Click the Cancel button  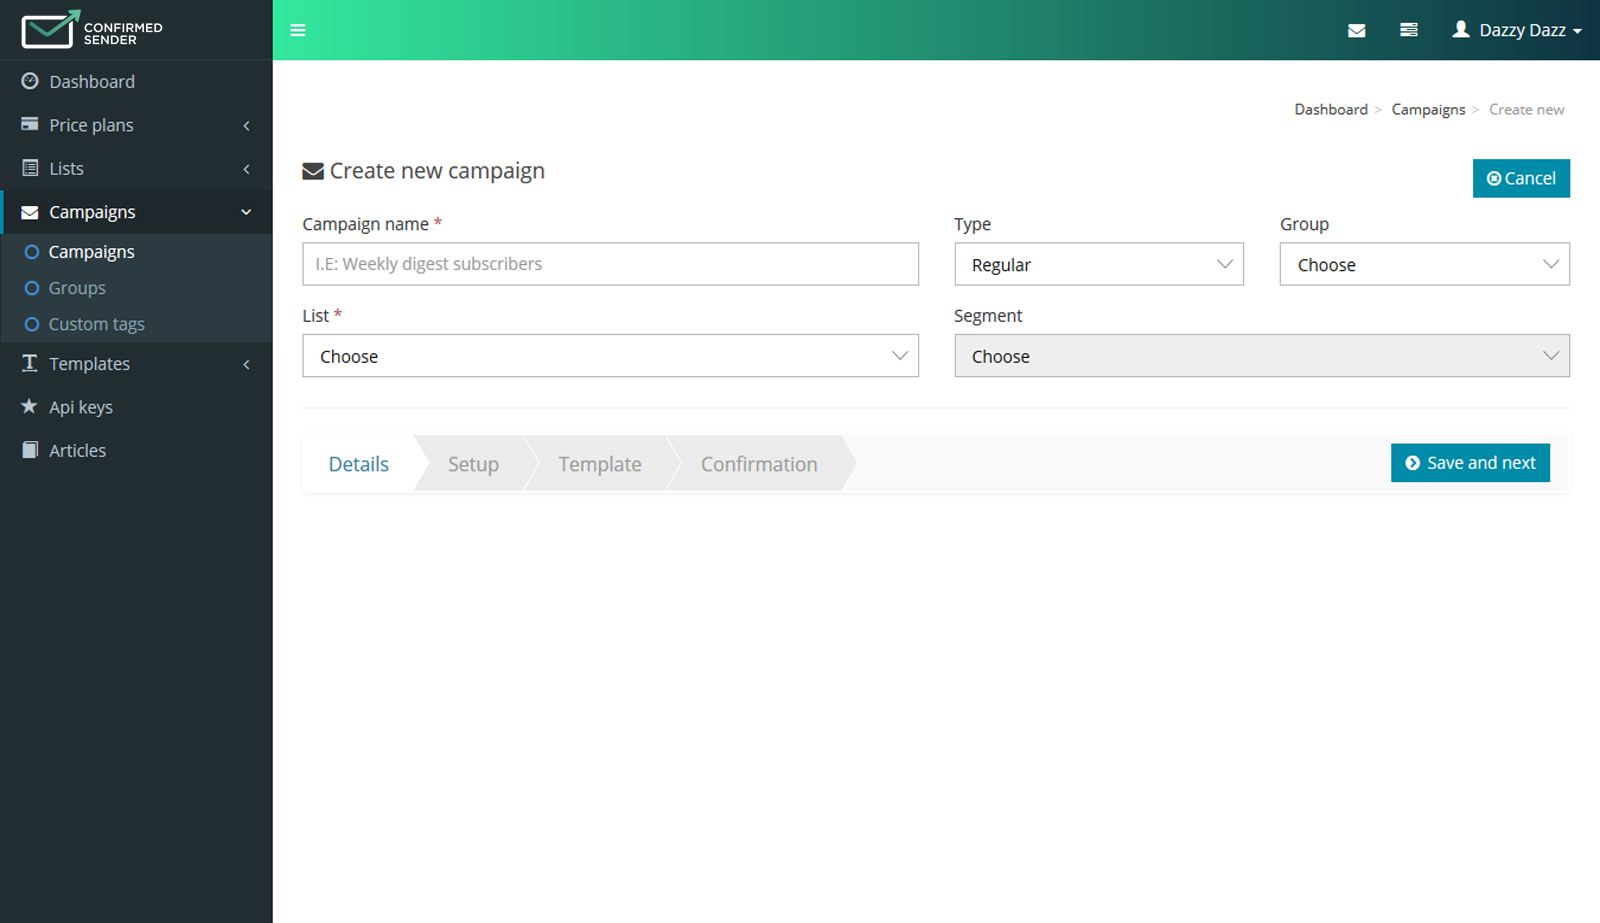pyautogui.click(x=1520, y=178)
